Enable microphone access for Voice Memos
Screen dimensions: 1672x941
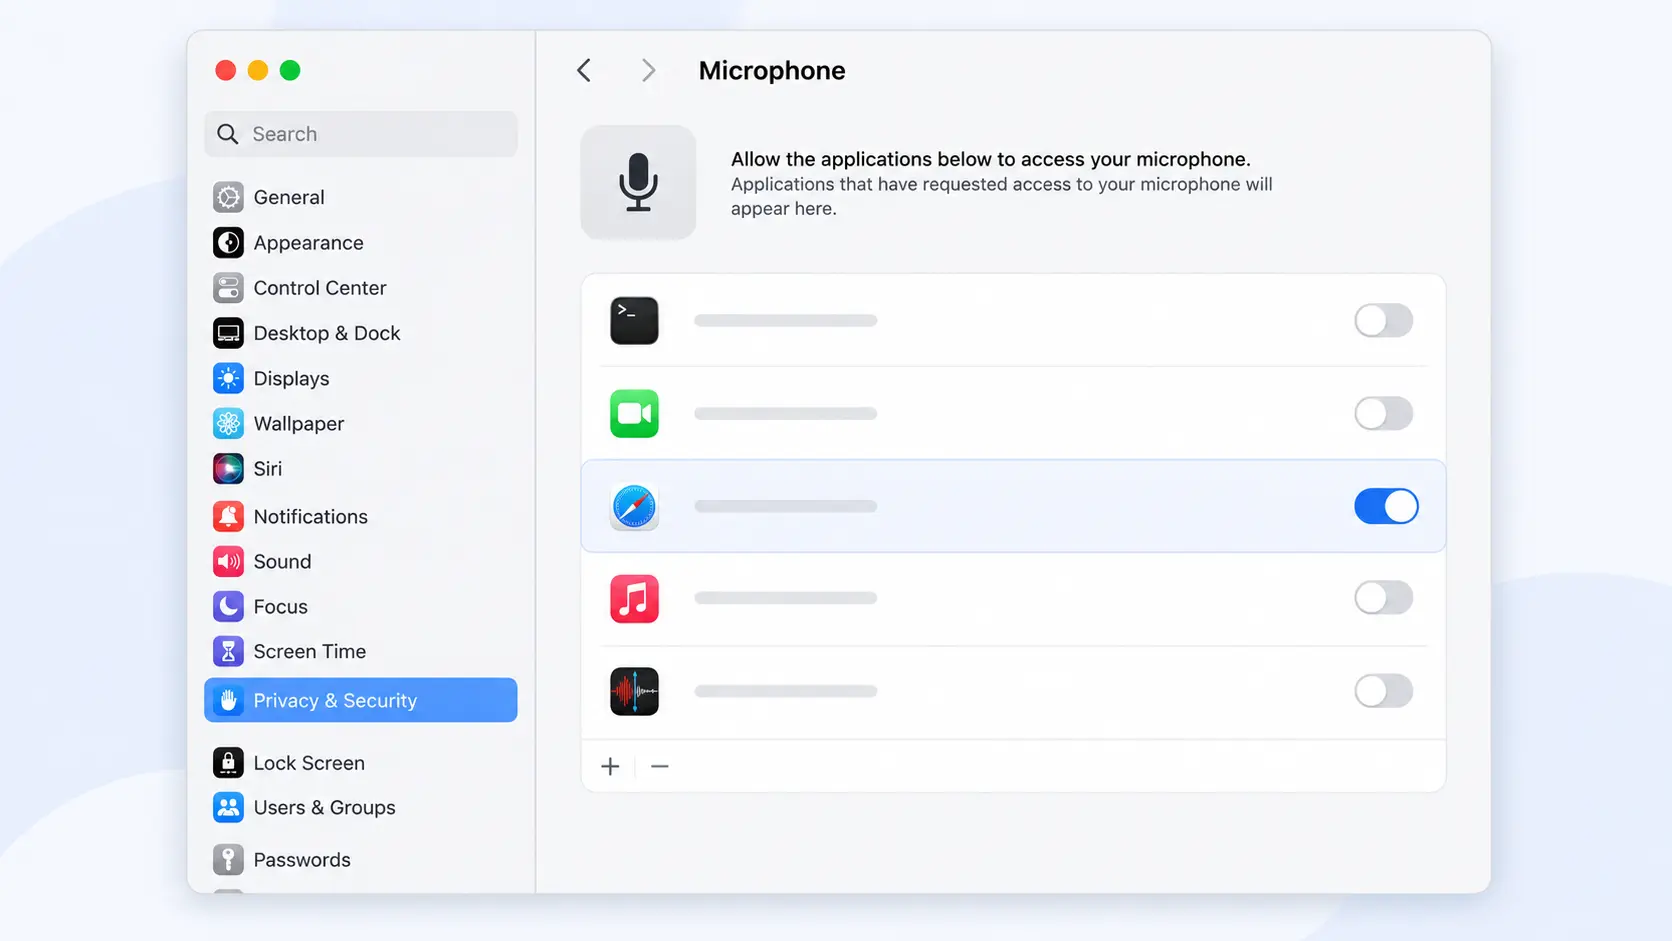[1383, 691]
